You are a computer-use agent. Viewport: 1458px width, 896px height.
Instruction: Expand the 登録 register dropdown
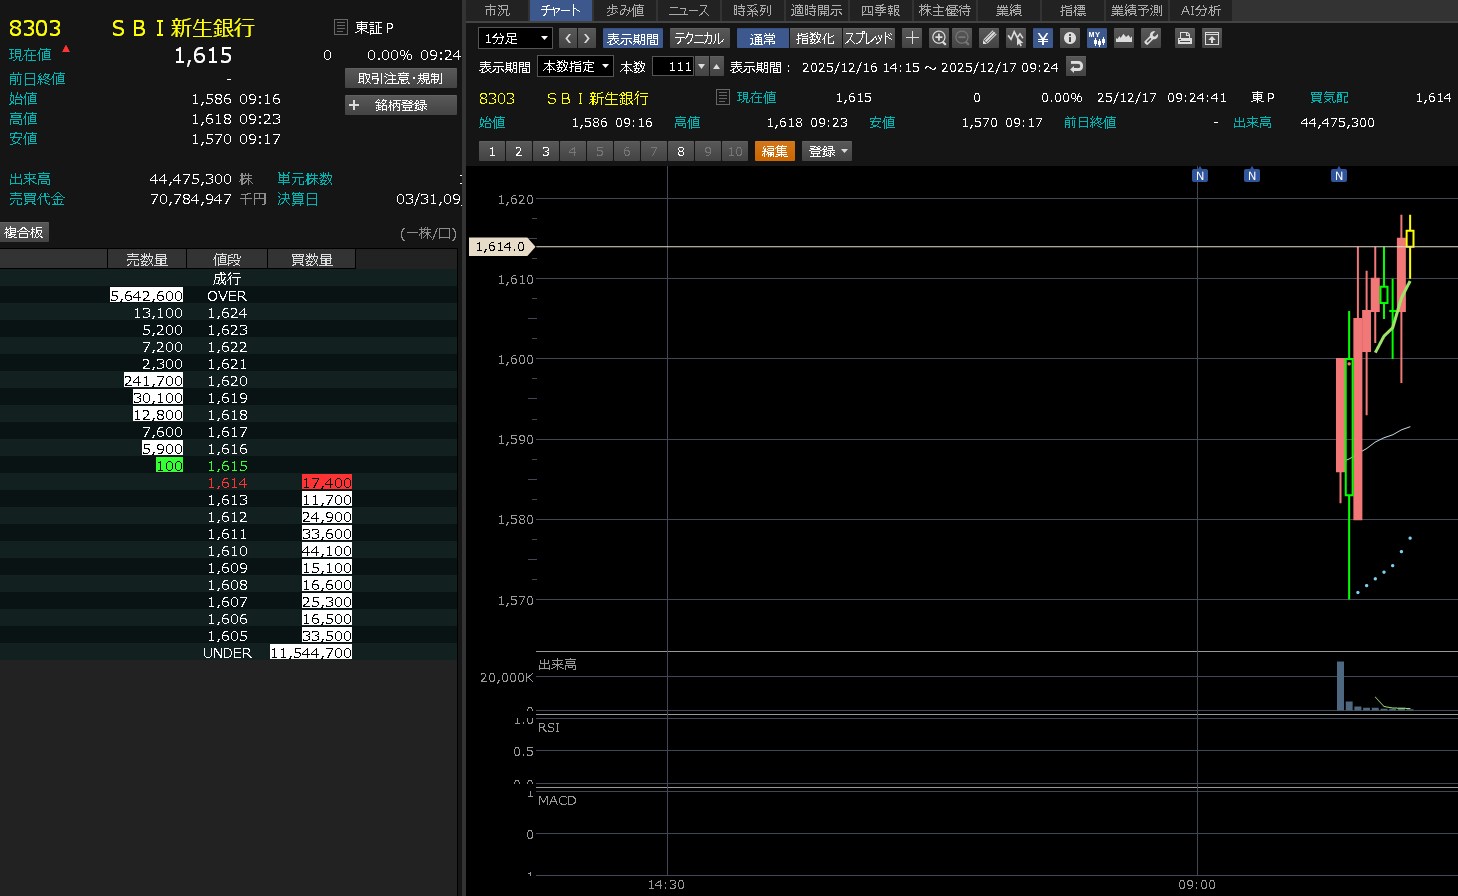(x=827, y=151)
